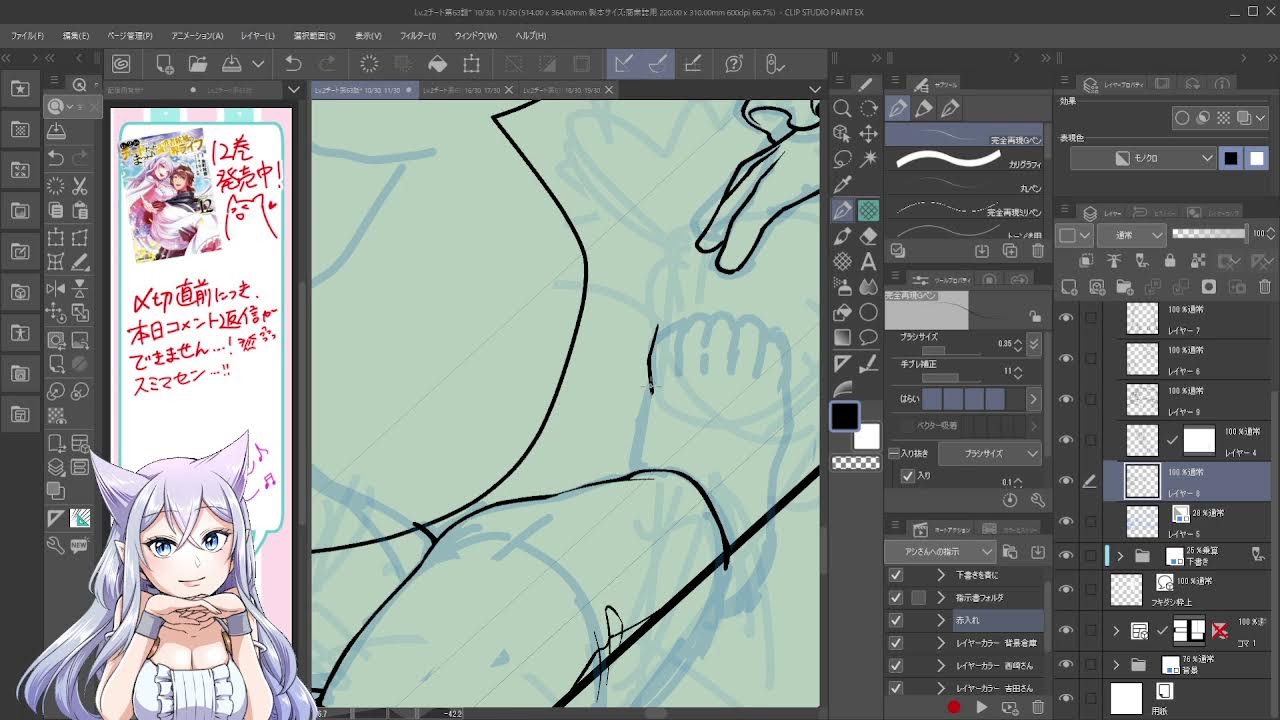Toggle the 入り checkbox in tool property
Screen dimensions: 1280x720
(x=908, y=476)
